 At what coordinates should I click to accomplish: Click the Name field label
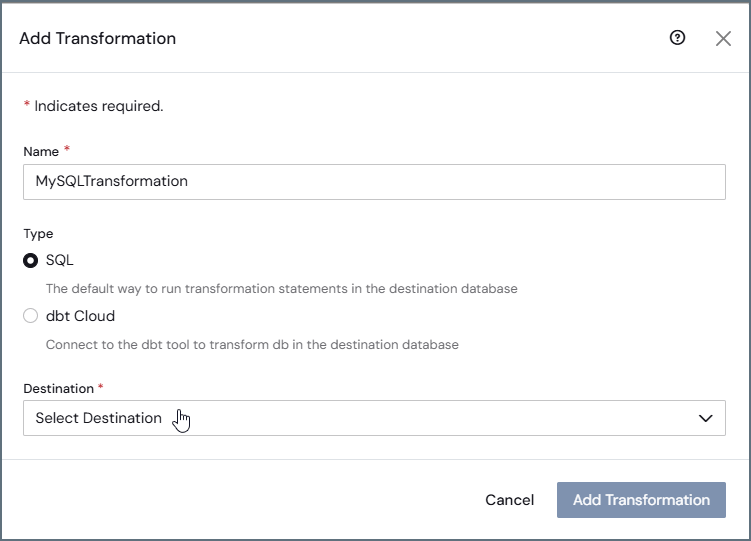[x=41, y=151]
